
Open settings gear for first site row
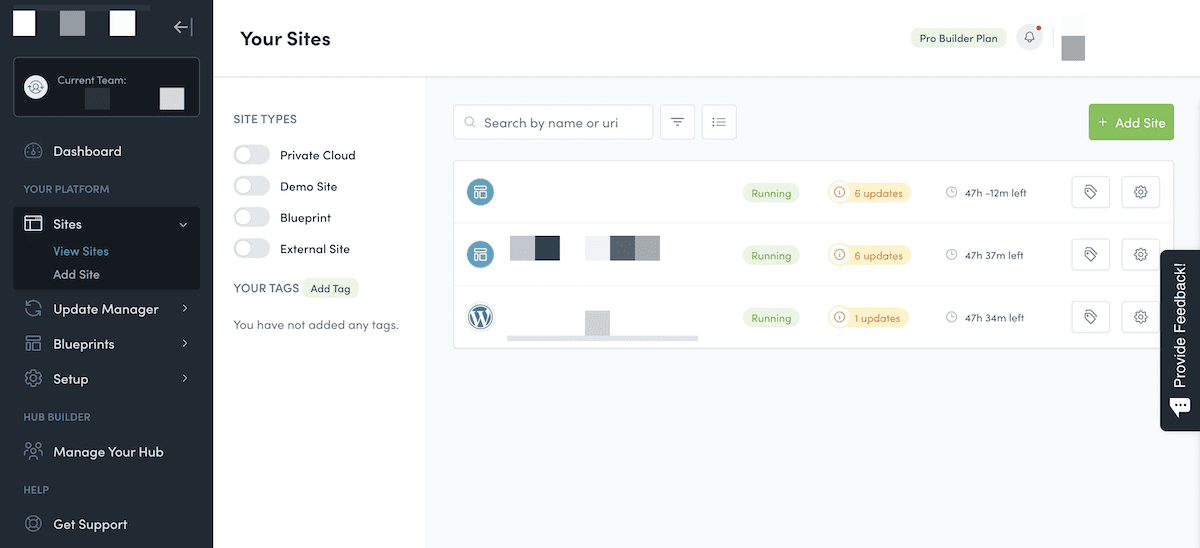point(1140,193)
